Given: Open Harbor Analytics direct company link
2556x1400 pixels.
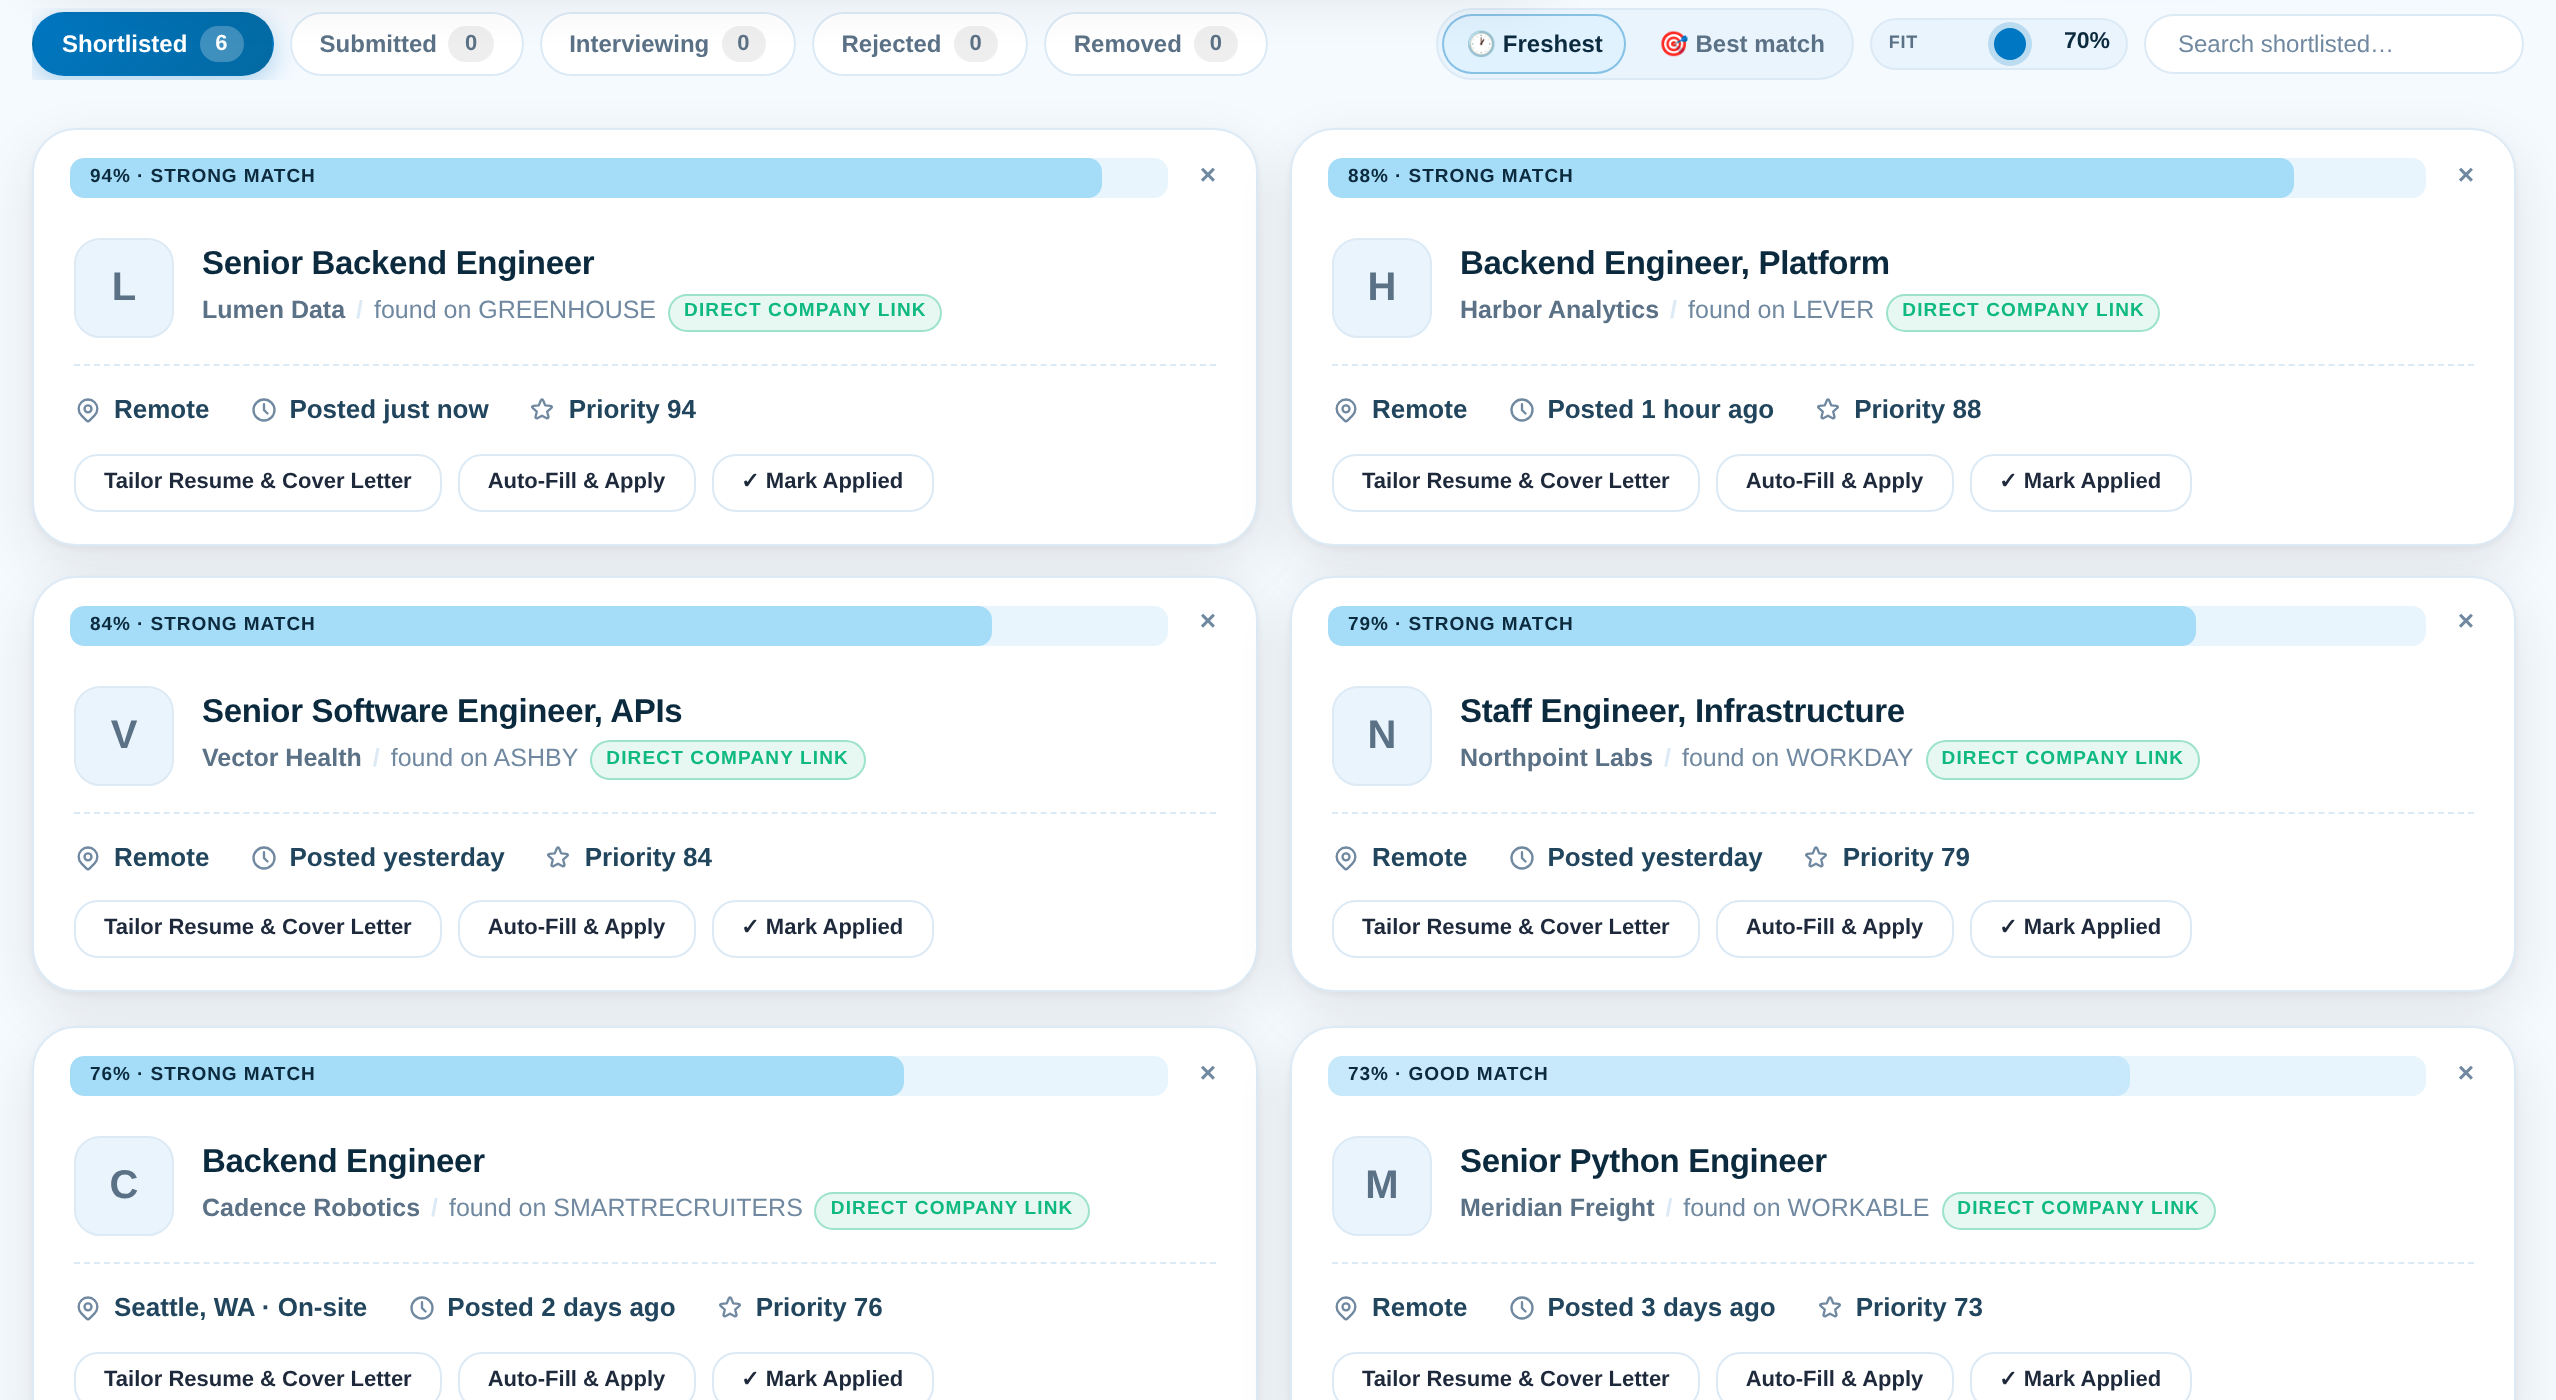Looking at the screenshot, I should click(x=2023, y=311).
